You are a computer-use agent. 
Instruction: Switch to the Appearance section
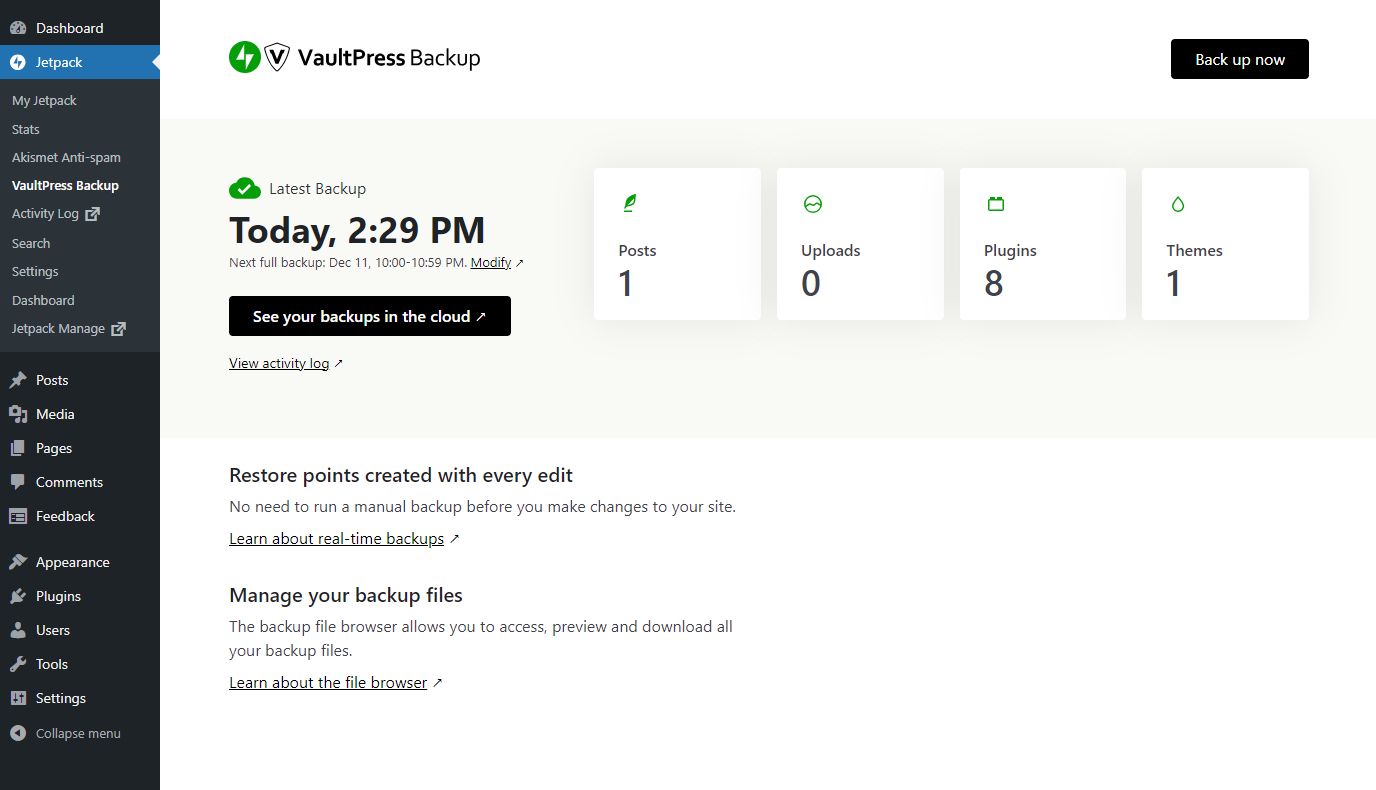pyautogui.click(x=73, y=561)
